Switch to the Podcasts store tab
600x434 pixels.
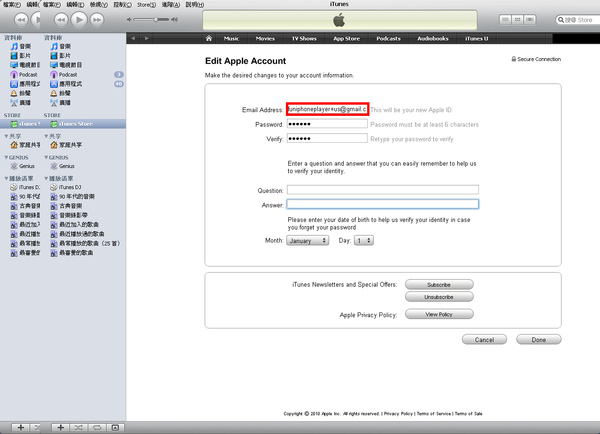[x=388, y=38]
